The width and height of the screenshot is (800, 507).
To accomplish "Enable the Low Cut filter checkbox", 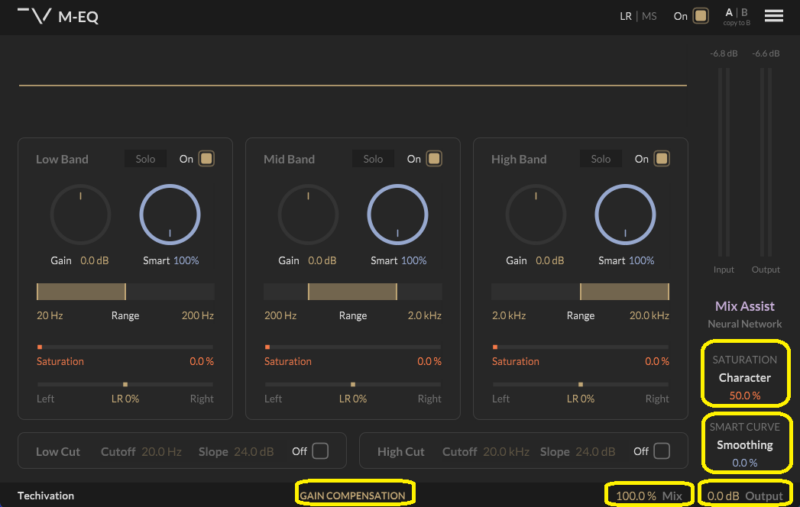I will click(319, 451).
